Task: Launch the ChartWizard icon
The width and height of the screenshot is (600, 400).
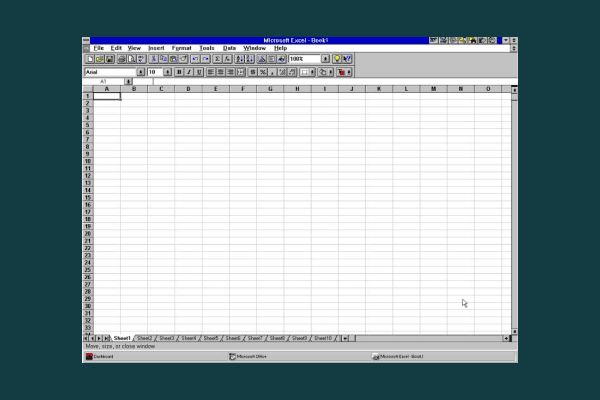Action: [x=260, y=59]
